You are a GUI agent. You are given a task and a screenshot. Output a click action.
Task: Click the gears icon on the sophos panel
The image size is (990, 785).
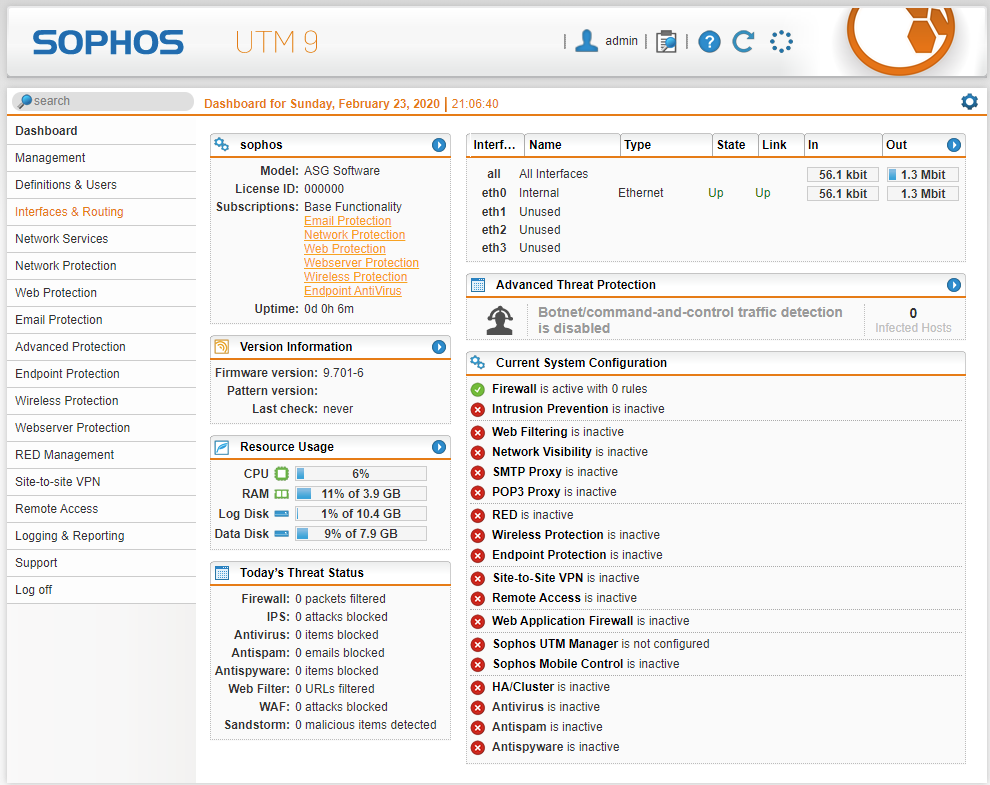[x=222, y=144]
